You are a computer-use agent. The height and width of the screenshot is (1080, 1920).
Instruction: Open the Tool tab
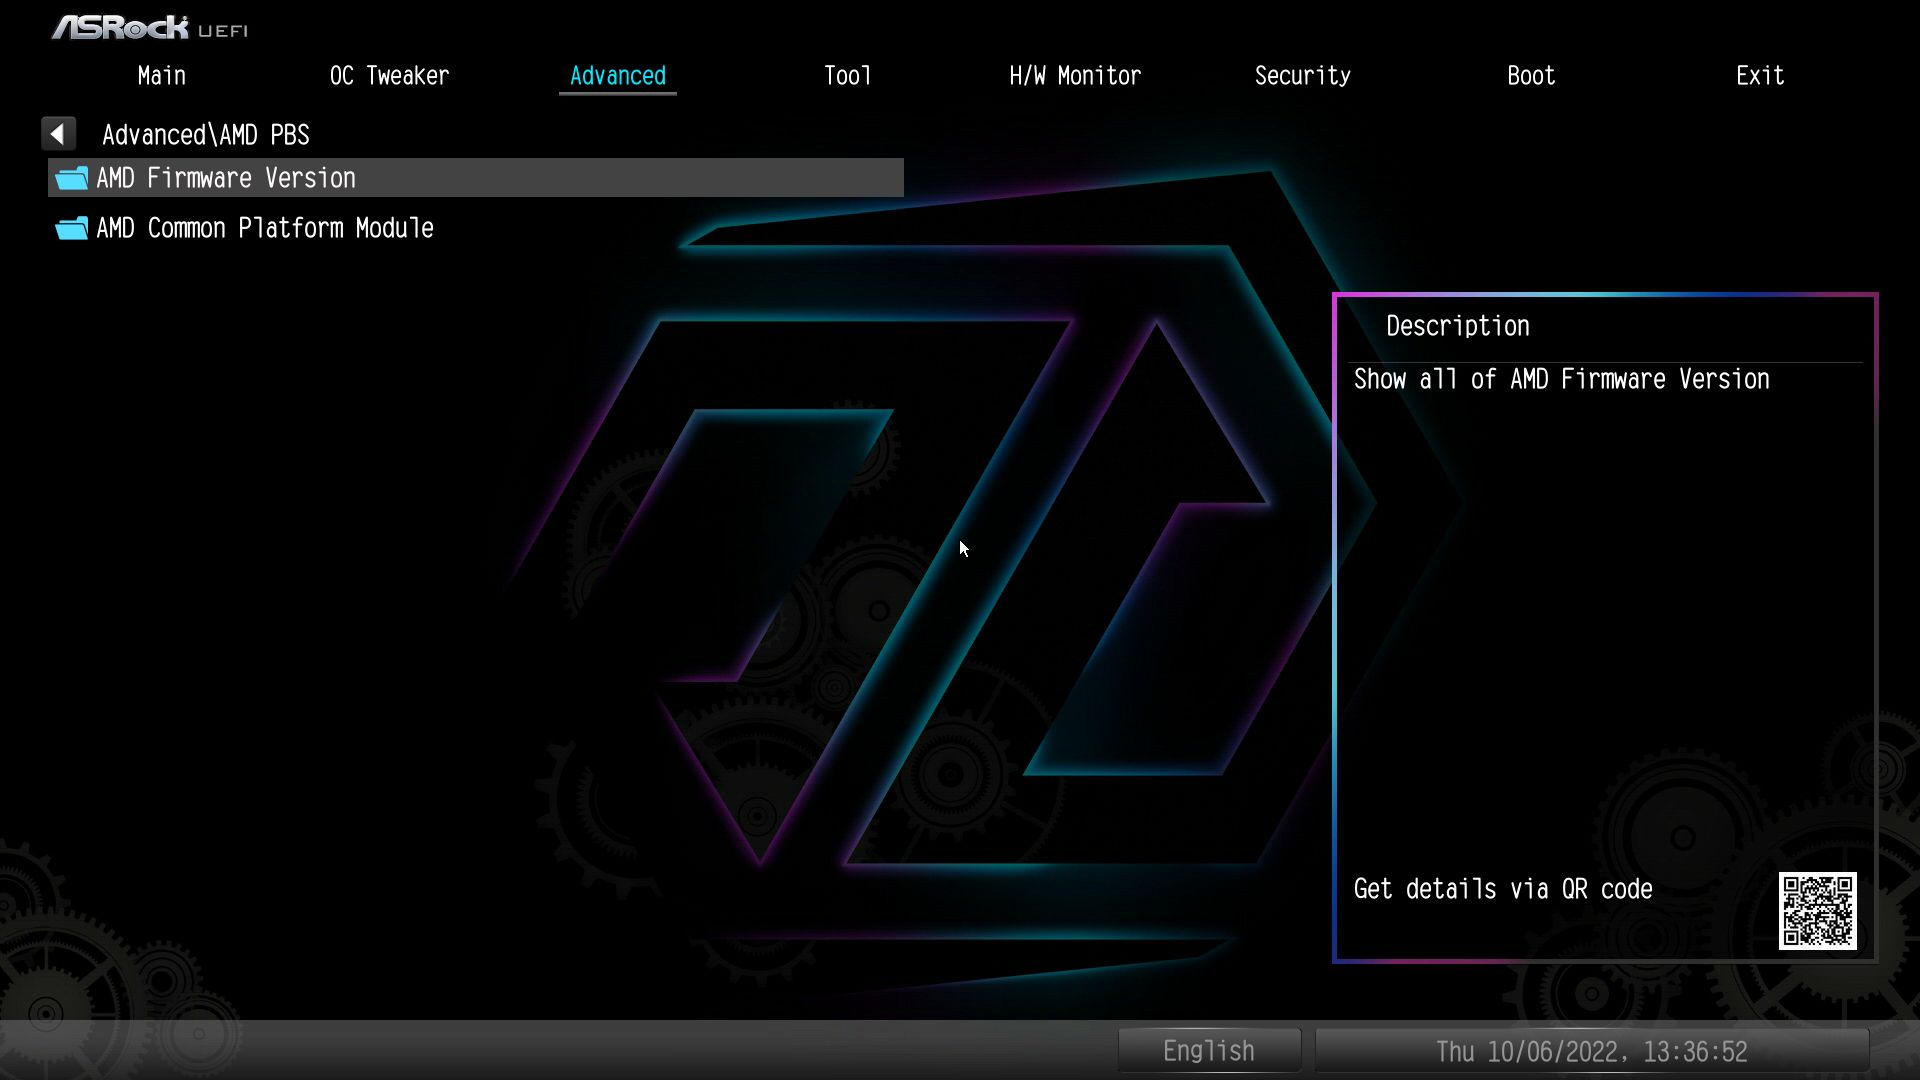(x=847, y=76)
